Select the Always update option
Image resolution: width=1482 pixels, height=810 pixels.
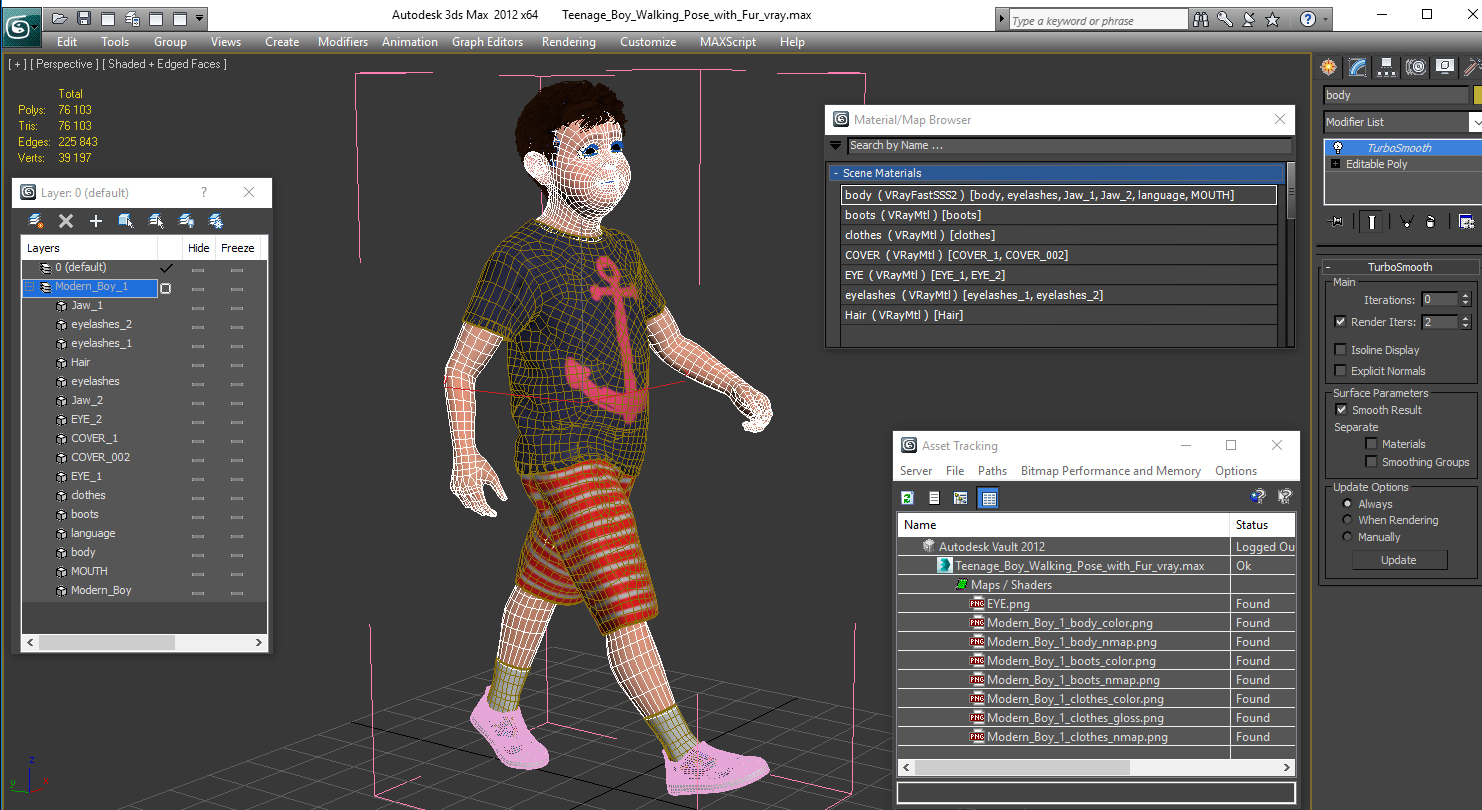[1347, 504]
